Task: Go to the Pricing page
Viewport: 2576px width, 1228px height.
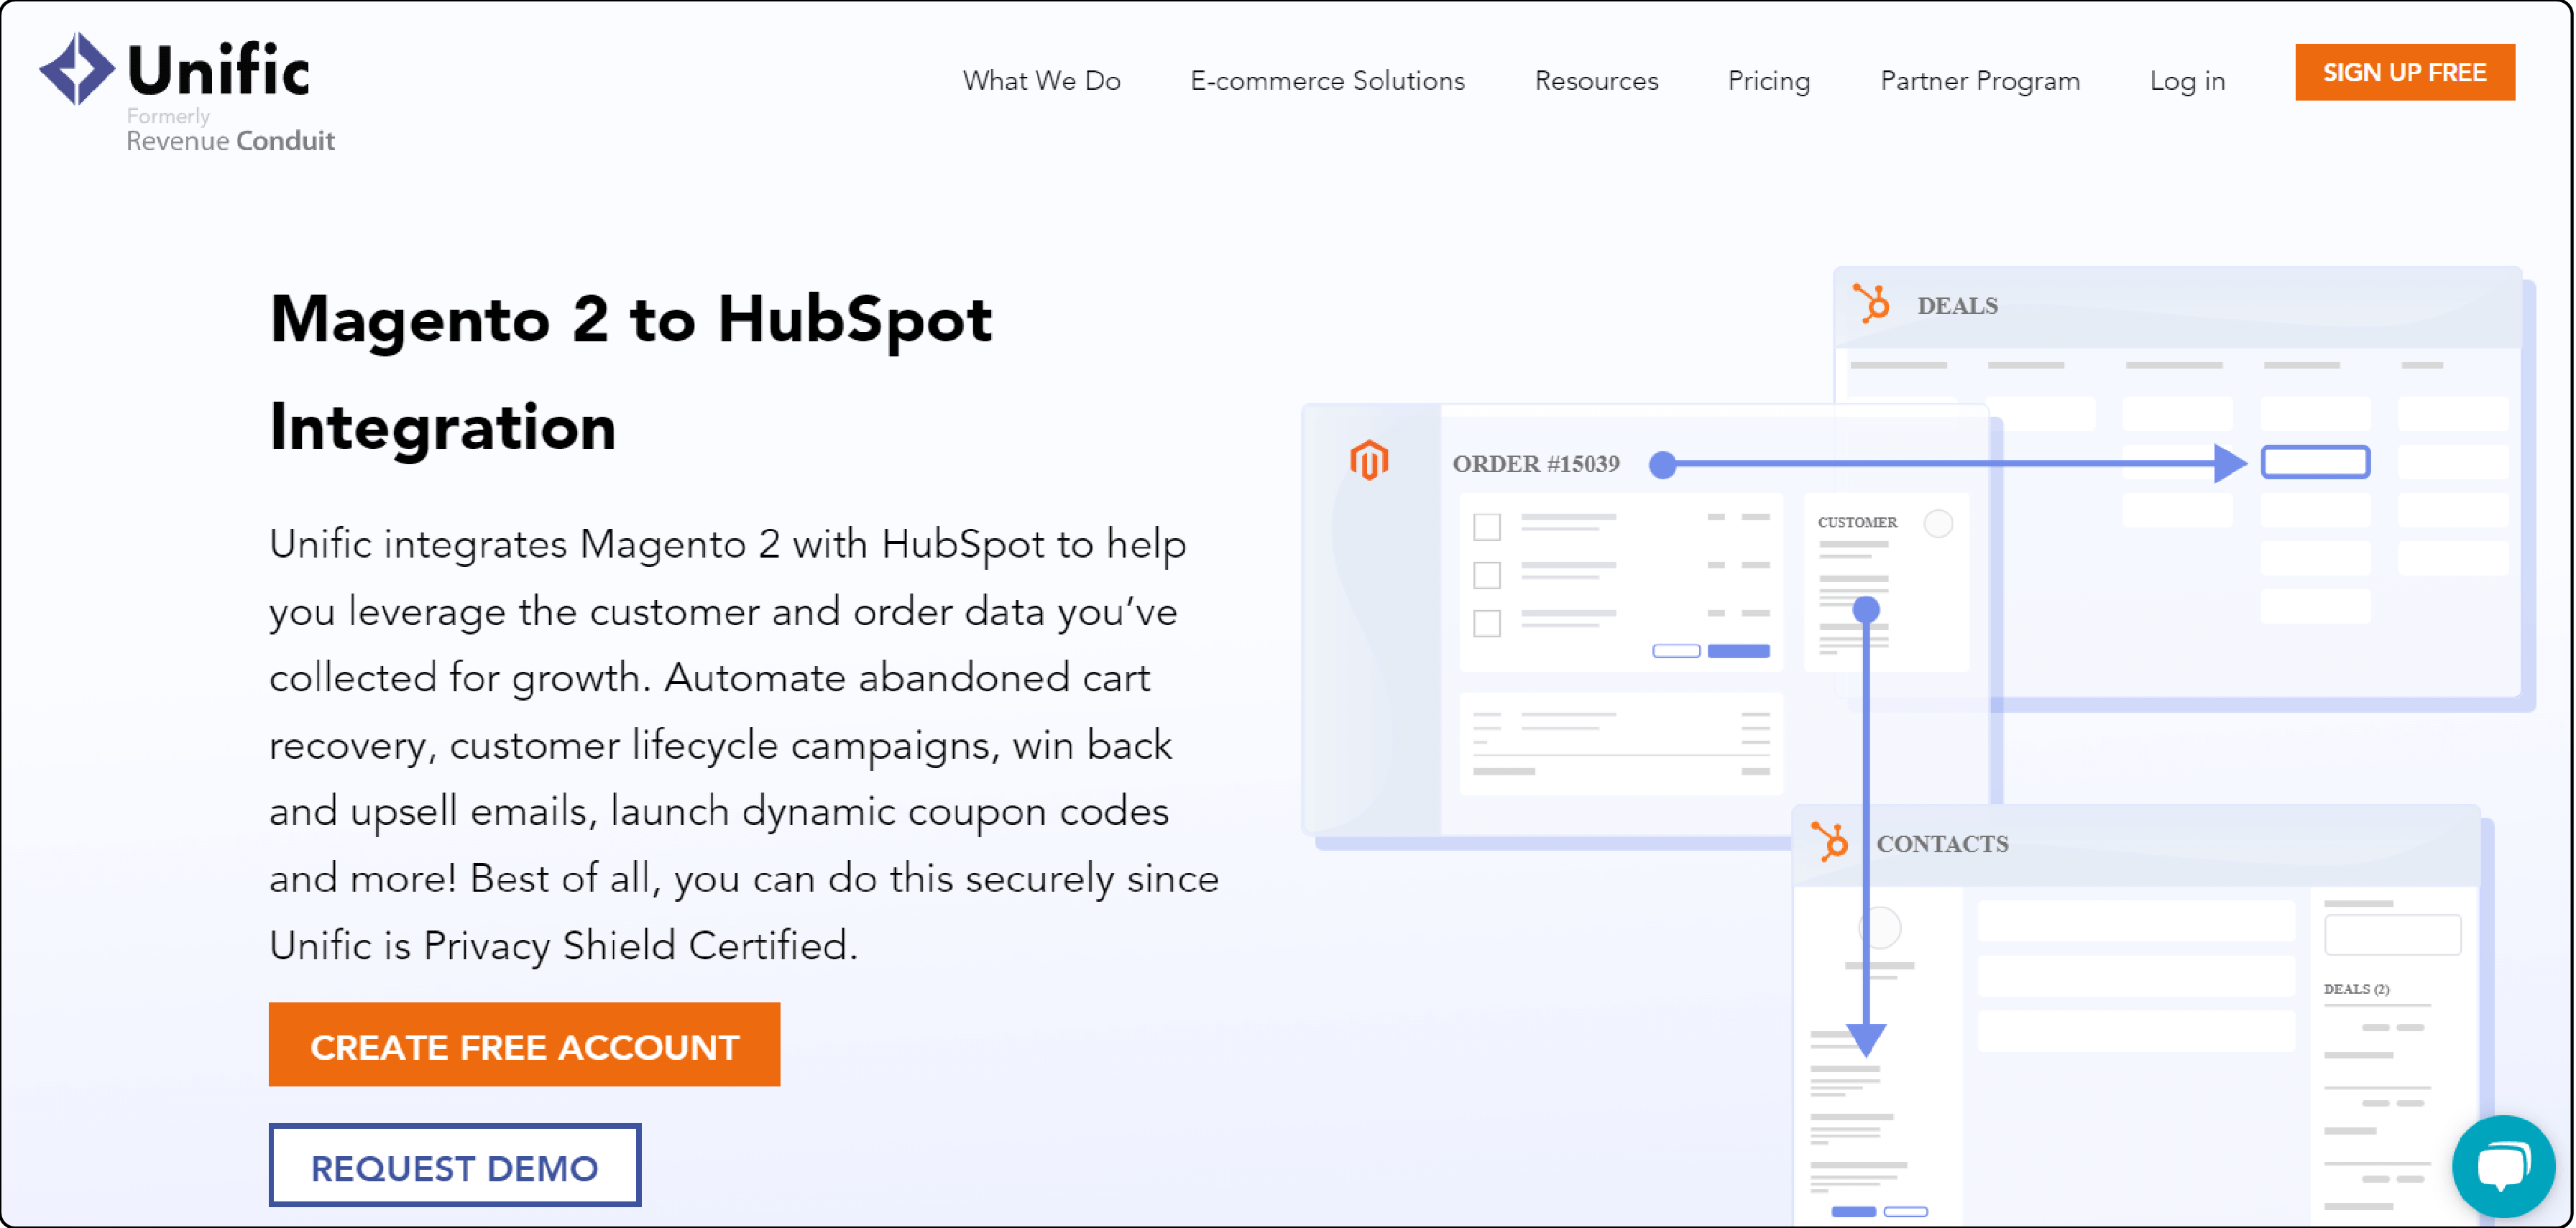Action: click(x=1768, y=81)
